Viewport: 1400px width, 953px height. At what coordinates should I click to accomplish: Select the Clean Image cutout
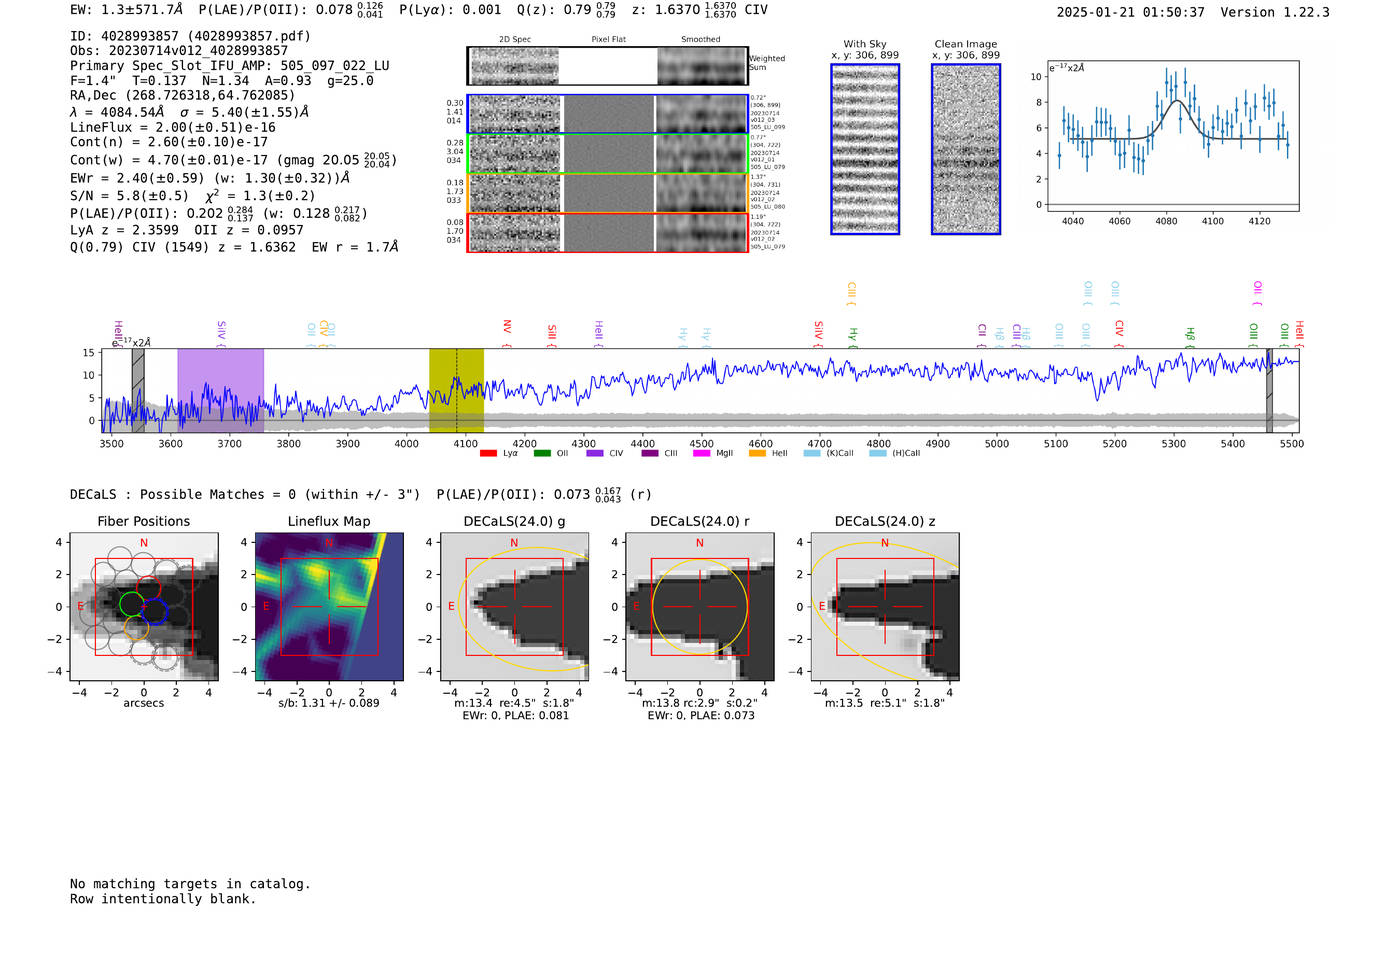(966, 149)
